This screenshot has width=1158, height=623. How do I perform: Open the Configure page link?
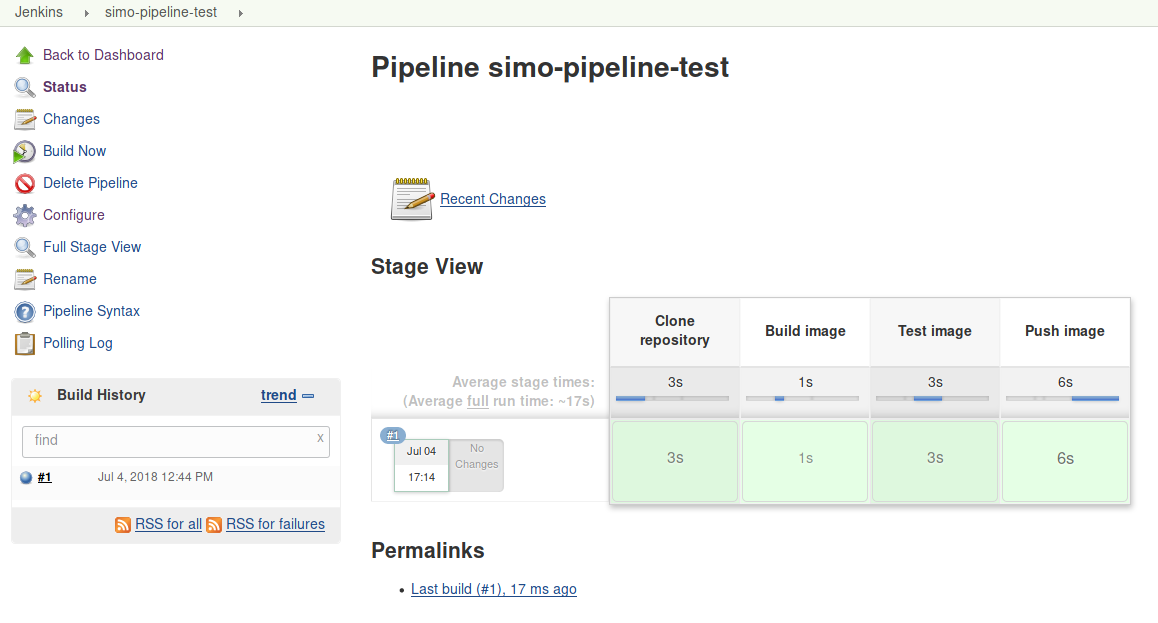click(x=74, y=215)
